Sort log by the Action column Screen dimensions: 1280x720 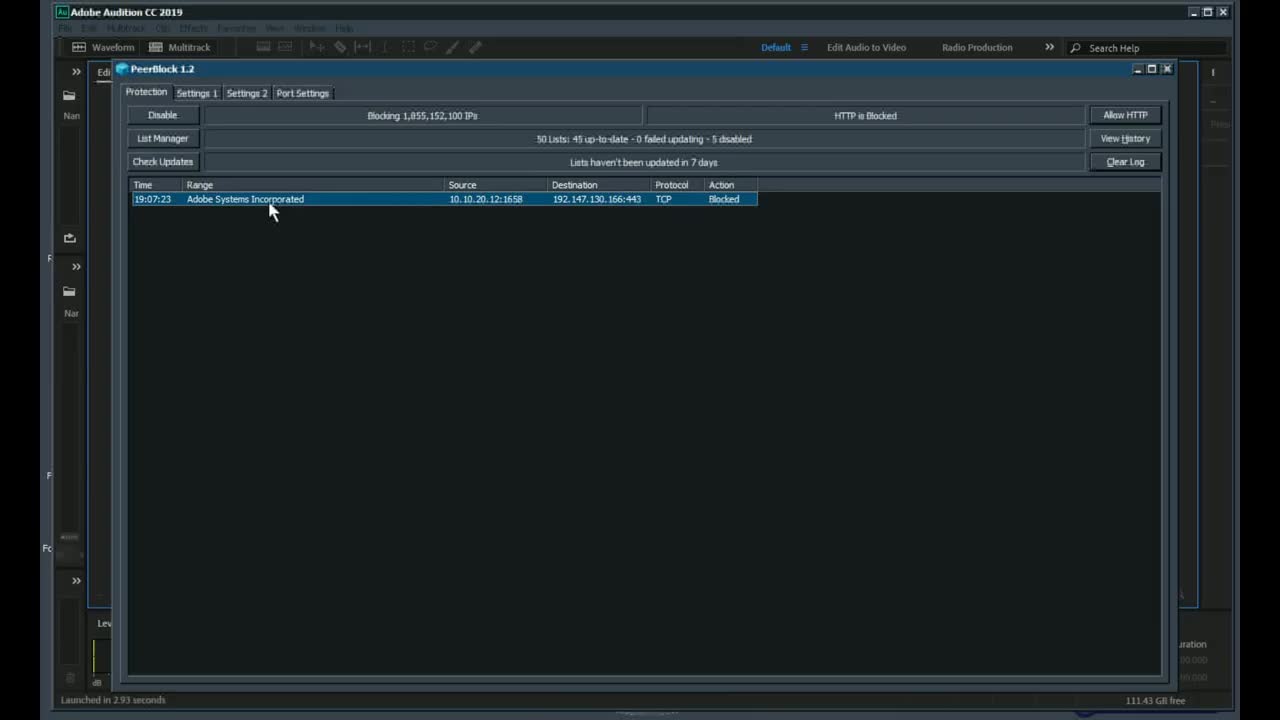point(731,185)
